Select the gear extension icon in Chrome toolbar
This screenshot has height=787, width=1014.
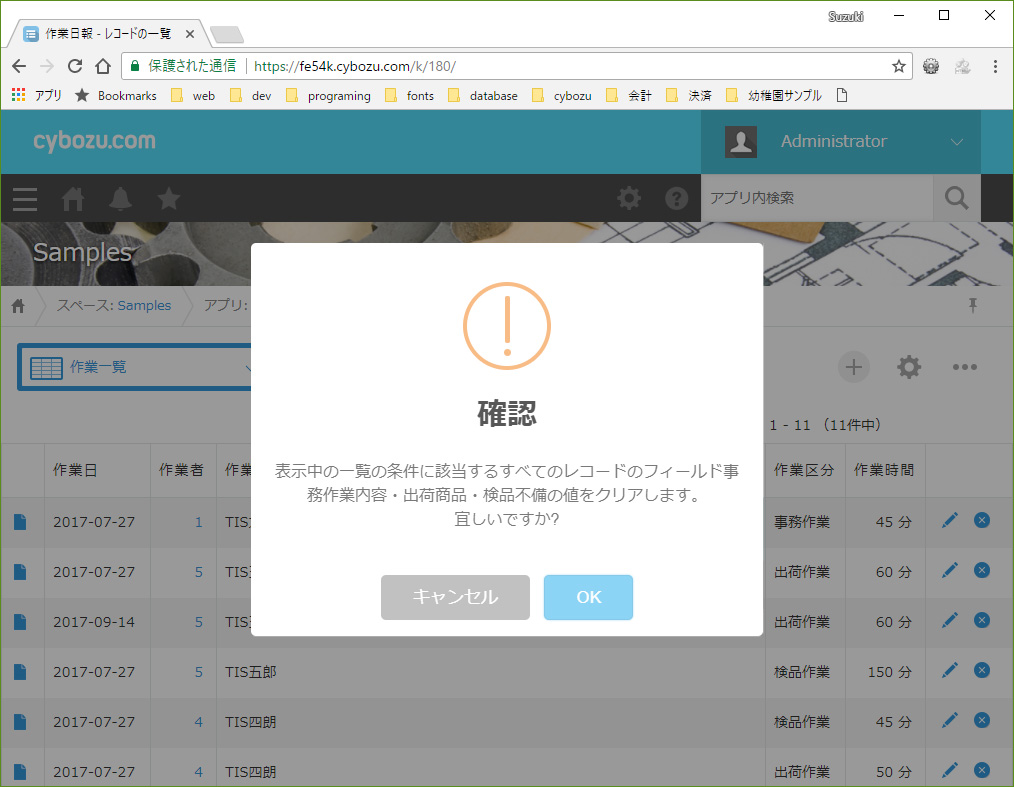(931, 66)
